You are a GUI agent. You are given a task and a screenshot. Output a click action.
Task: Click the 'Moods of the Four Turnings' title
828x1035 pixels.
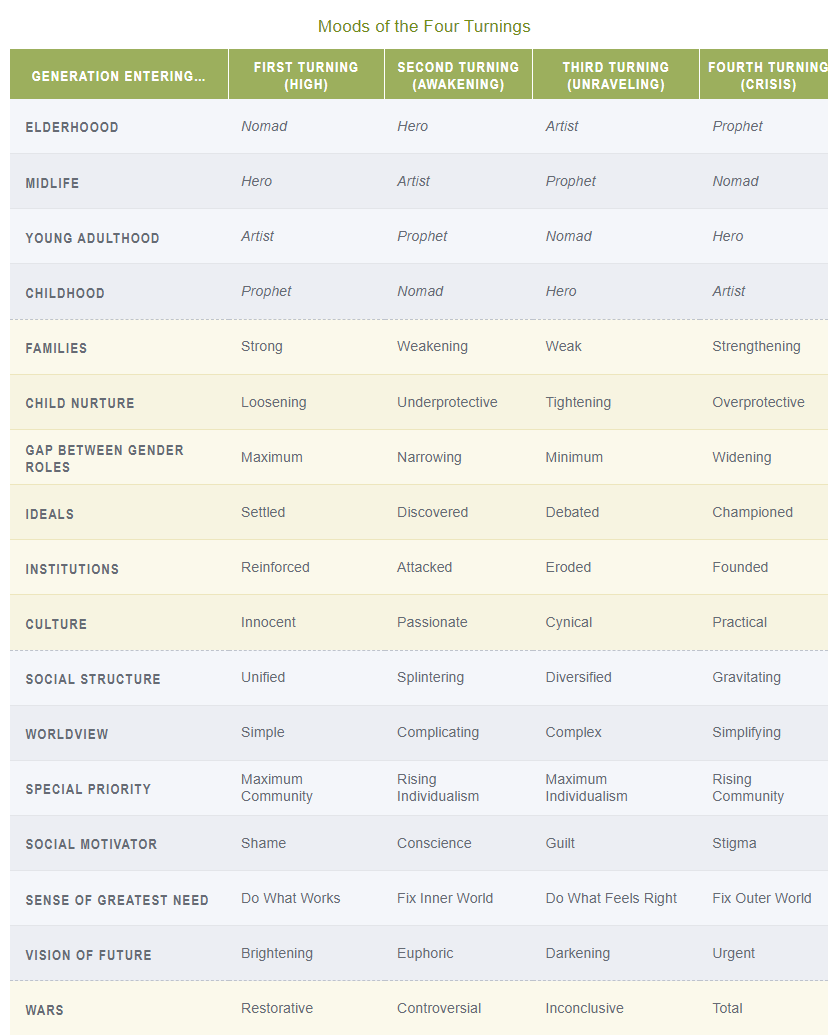pos(424,26)
